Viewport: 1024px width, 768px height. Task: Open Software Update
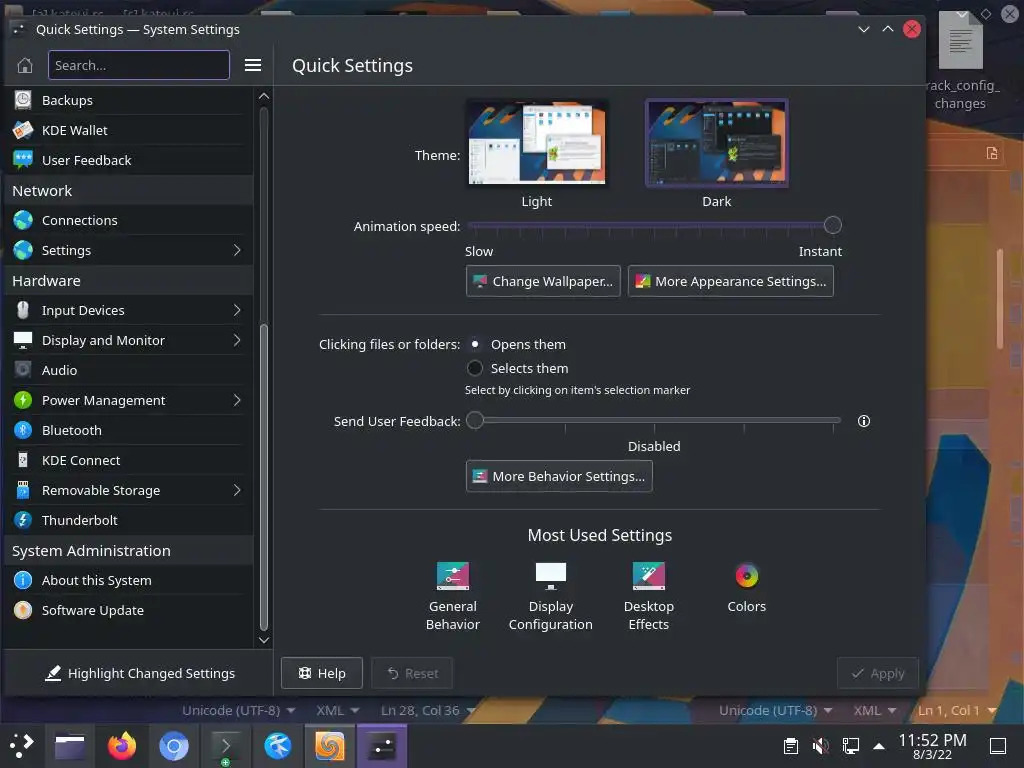(128, 610)
